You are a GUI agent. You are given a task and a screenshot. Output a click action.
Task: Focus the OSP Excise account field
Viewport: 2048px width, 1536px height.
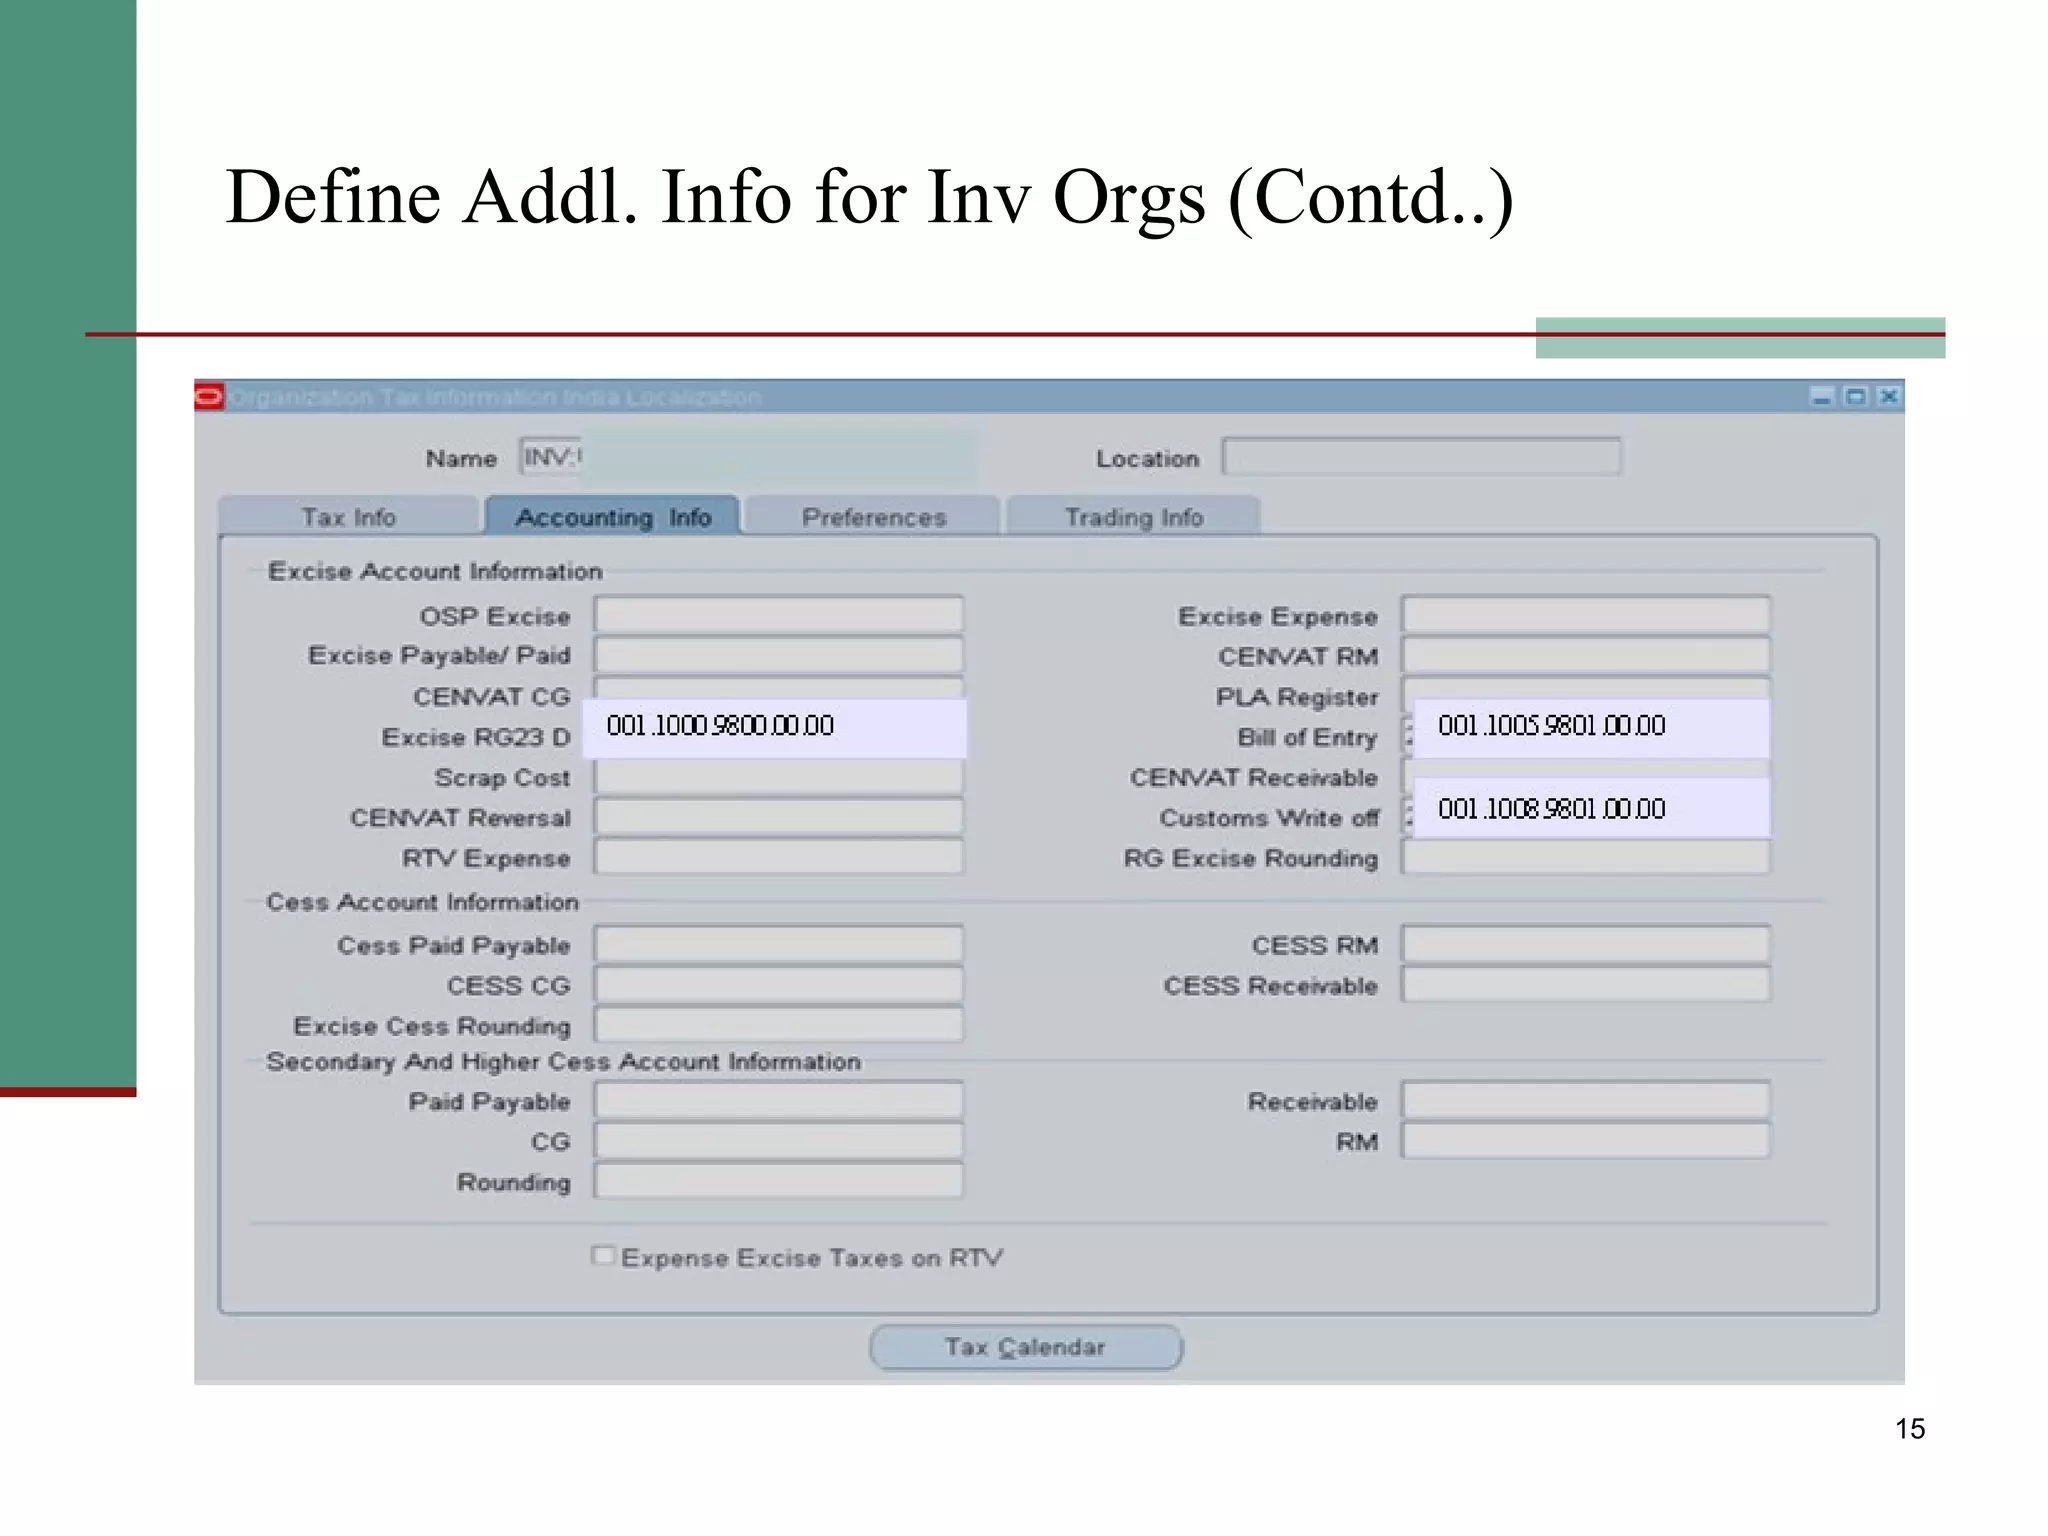coord(779,614)
